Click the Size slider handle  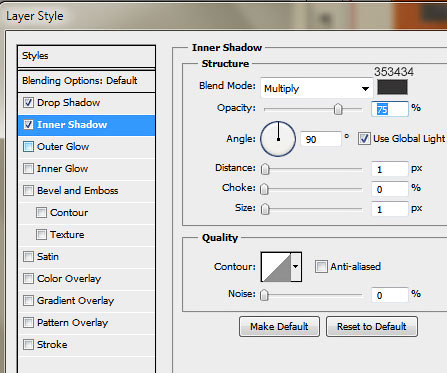(x=265, y=209)
